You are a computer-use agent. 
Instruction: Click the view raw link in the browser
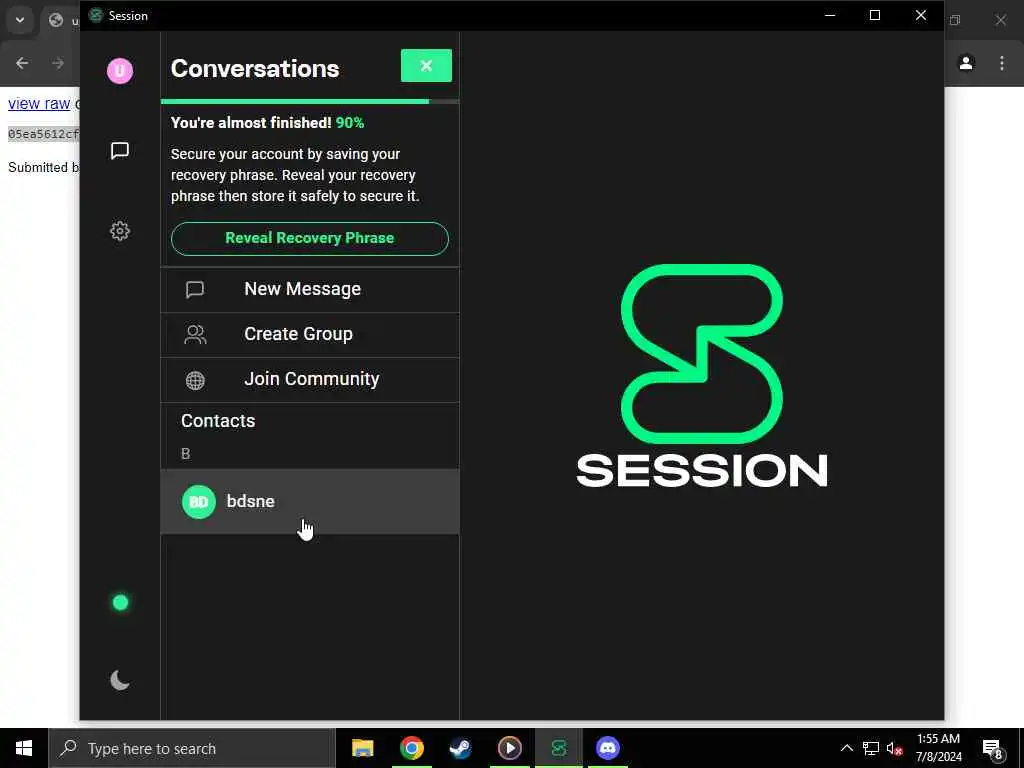coord(39,103)
